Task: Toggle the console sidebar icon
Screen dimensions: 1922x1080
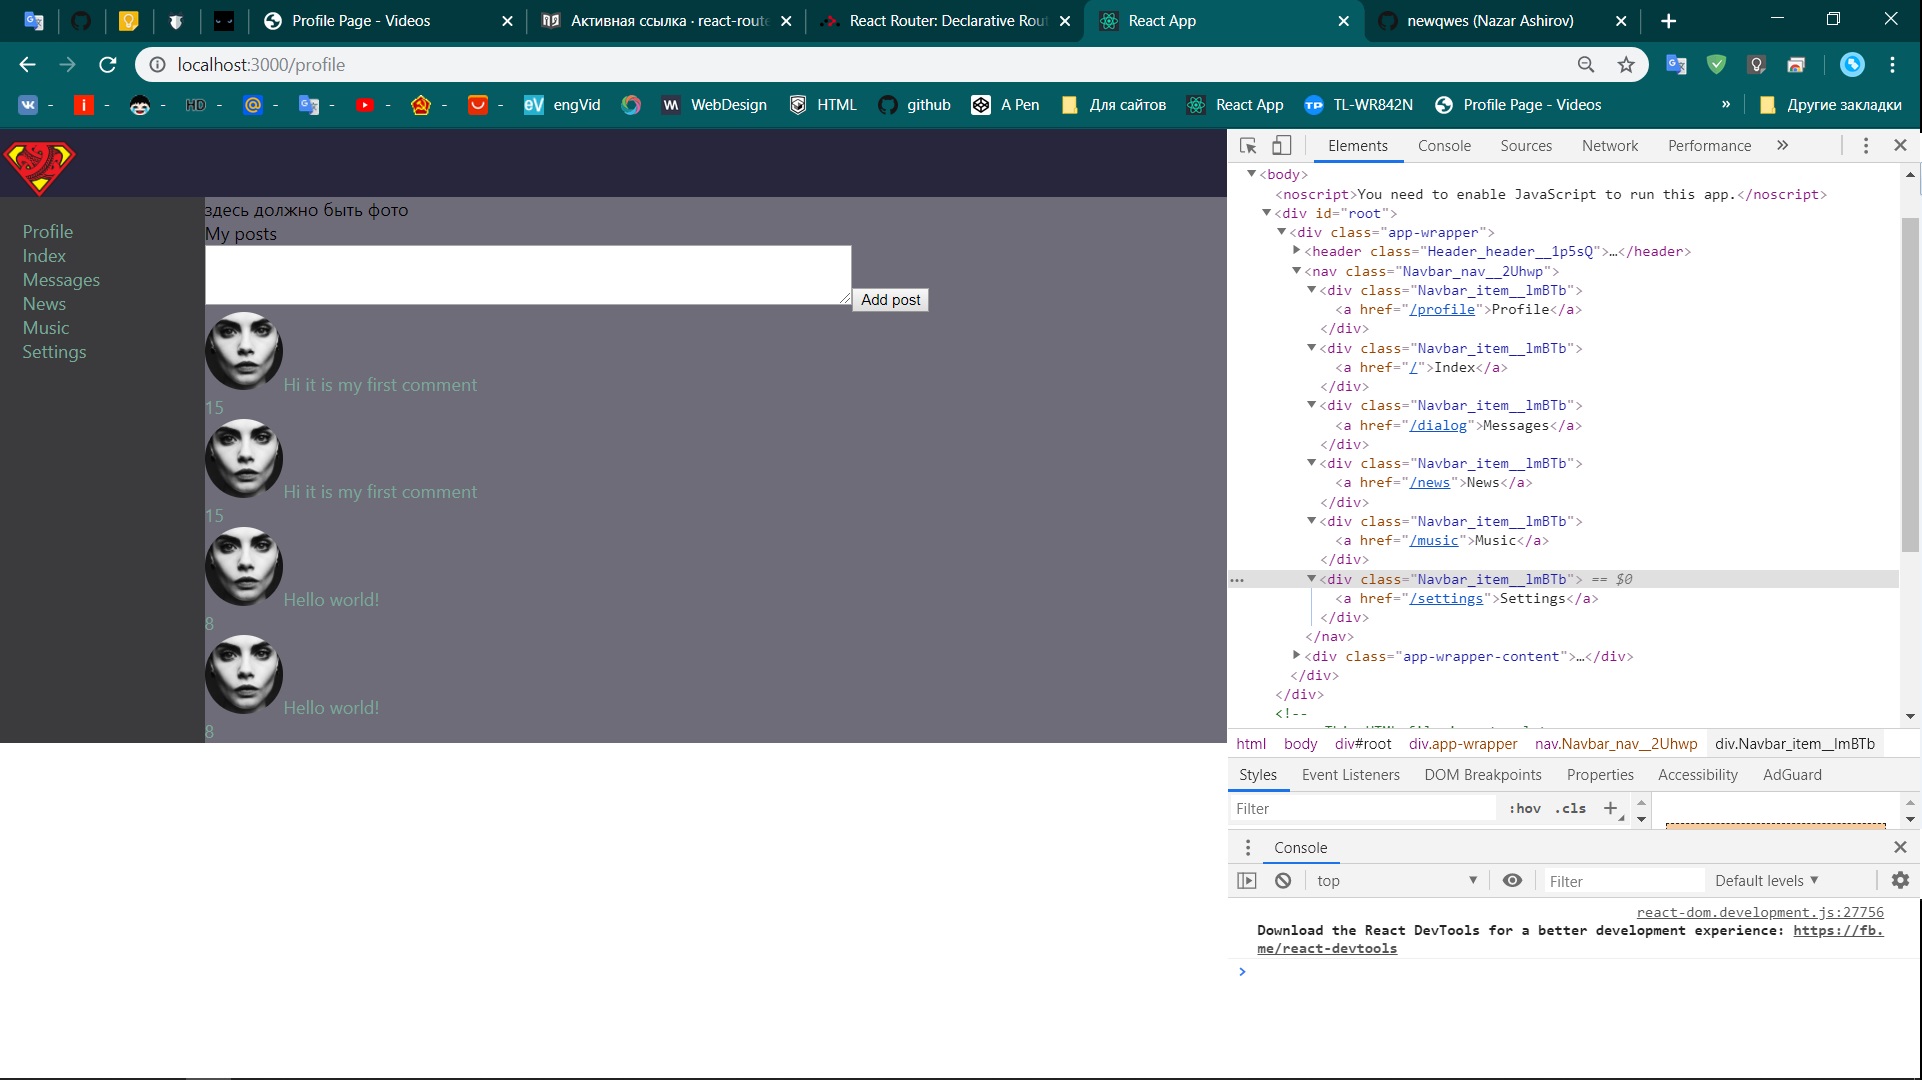Action: [x=1247, y=881]
